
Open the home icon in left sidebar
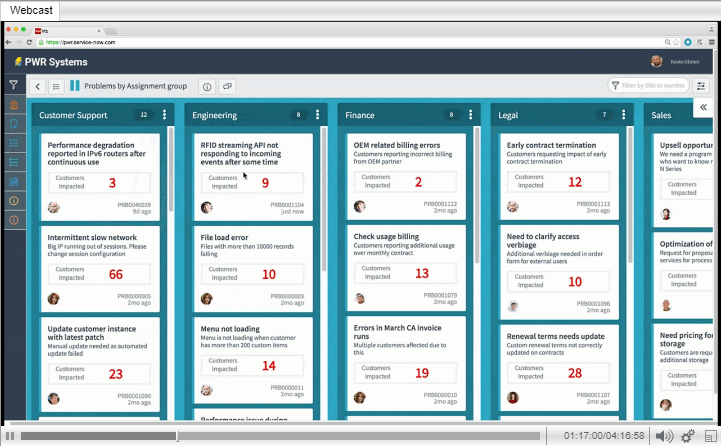(14, 105)
